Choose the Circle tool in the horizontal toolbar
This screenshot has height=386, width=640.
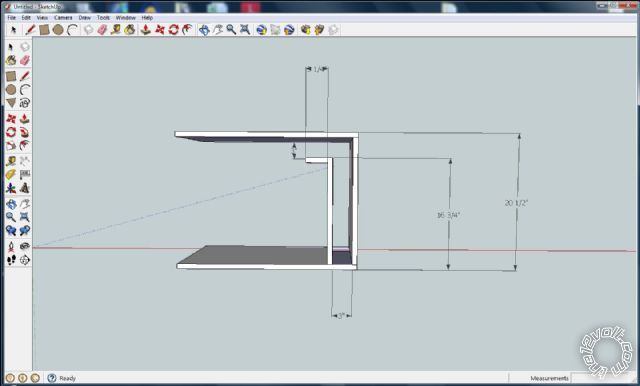click(58, 30)
